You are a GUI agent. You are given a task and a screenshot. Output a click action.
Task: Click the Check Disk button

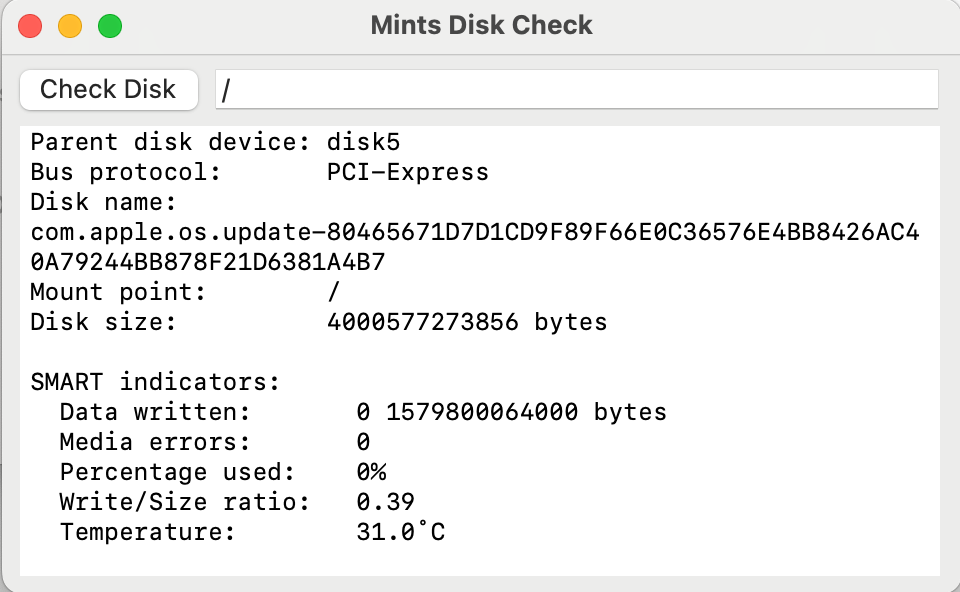108,89
